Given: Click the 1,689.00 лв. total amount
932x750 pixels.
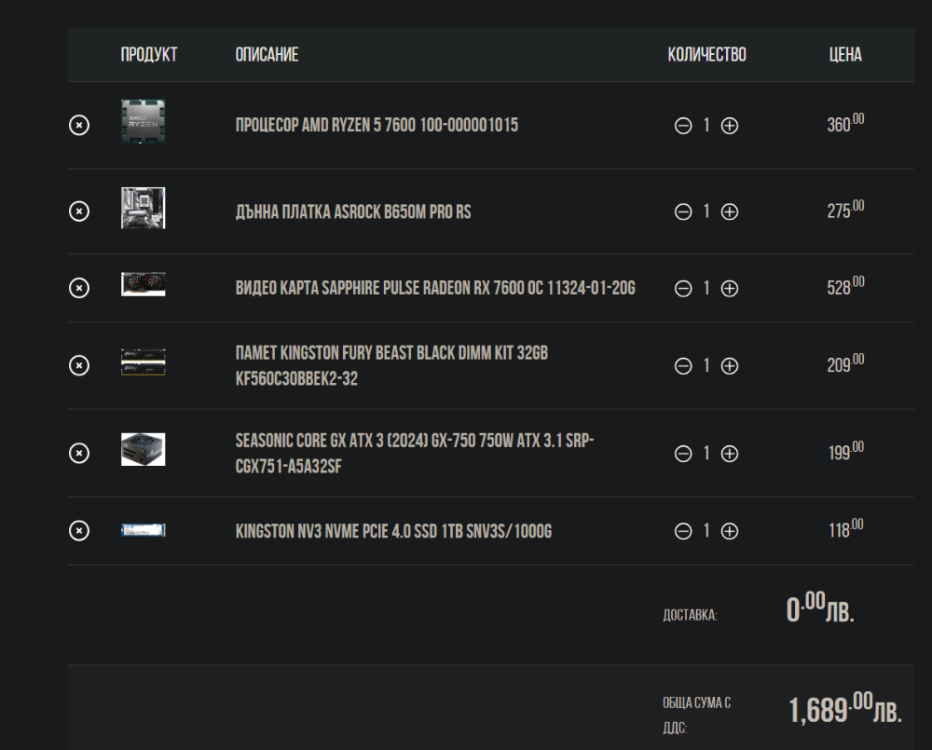Looking at the screenshot, I should pyautogui.click(x=845, y=708).
